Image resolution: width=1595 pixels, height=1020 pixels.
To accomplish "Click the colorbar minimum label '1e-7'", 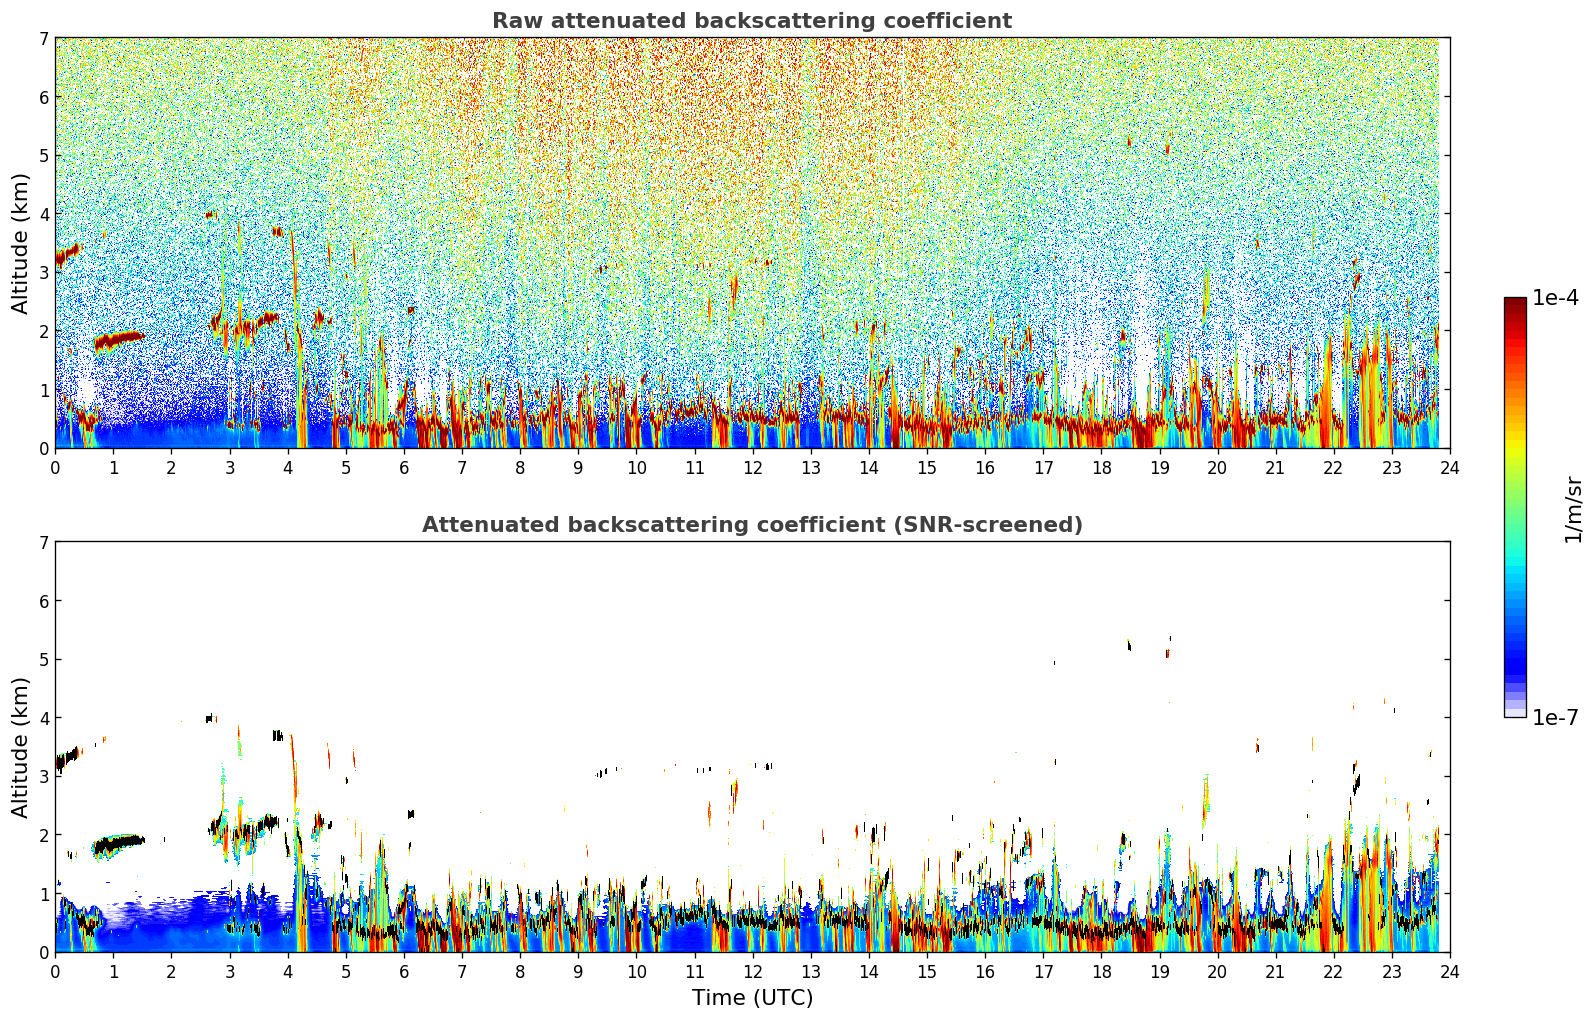I will [x=1555, y=717].
